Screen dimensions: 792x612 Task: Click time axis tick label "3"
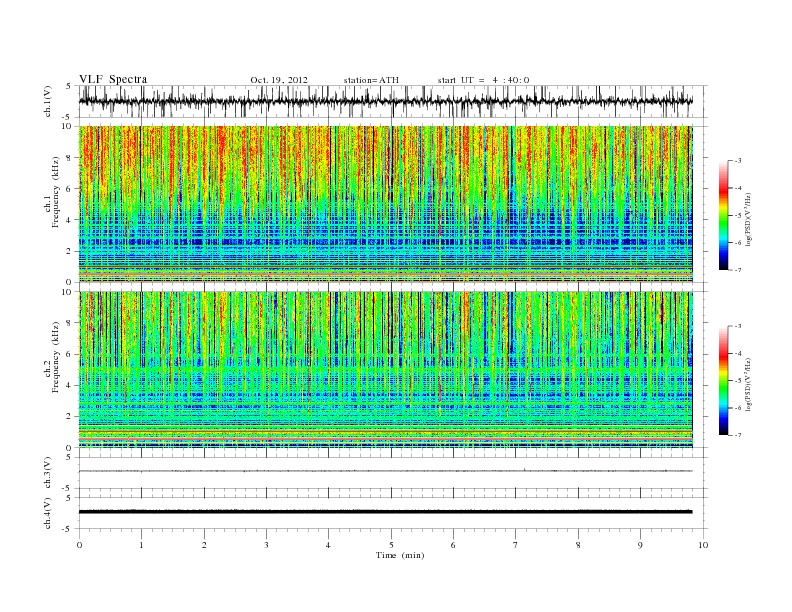click(x=266, y=545)
